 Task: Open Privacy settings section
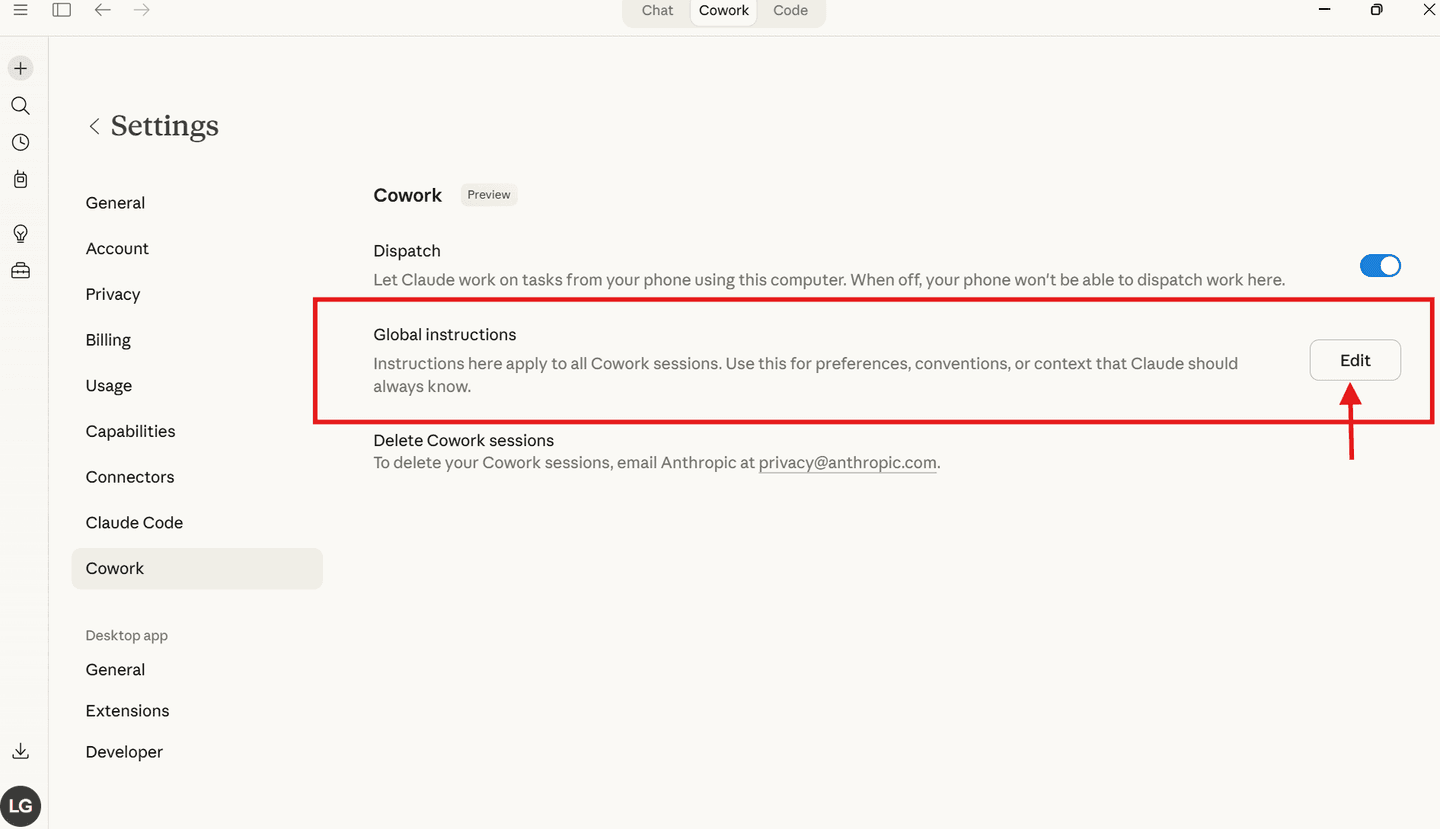[113, 295]
